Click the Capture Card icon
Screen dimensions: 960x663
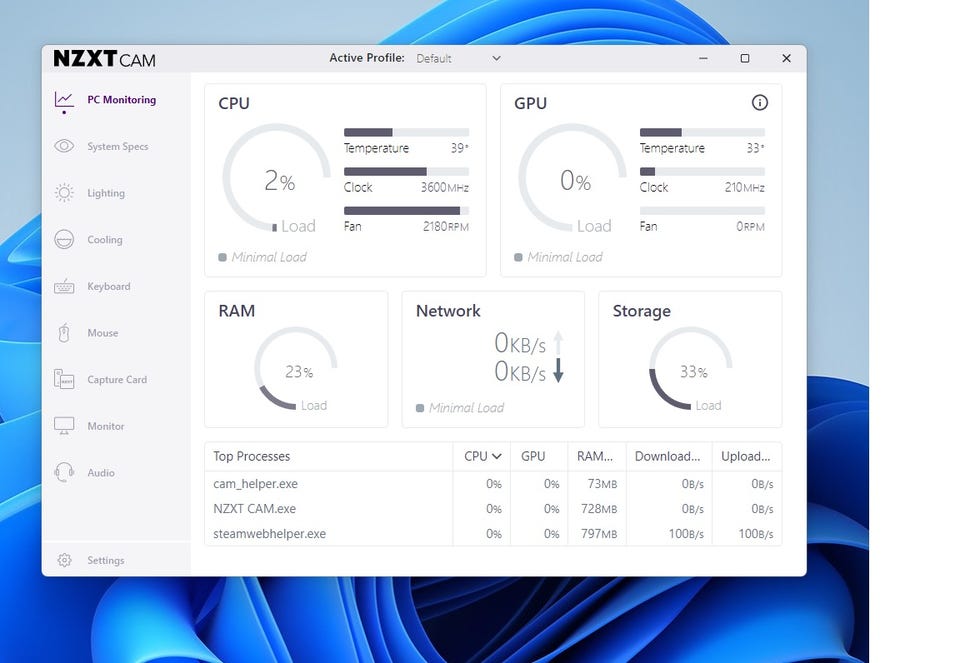coord(64,379)
